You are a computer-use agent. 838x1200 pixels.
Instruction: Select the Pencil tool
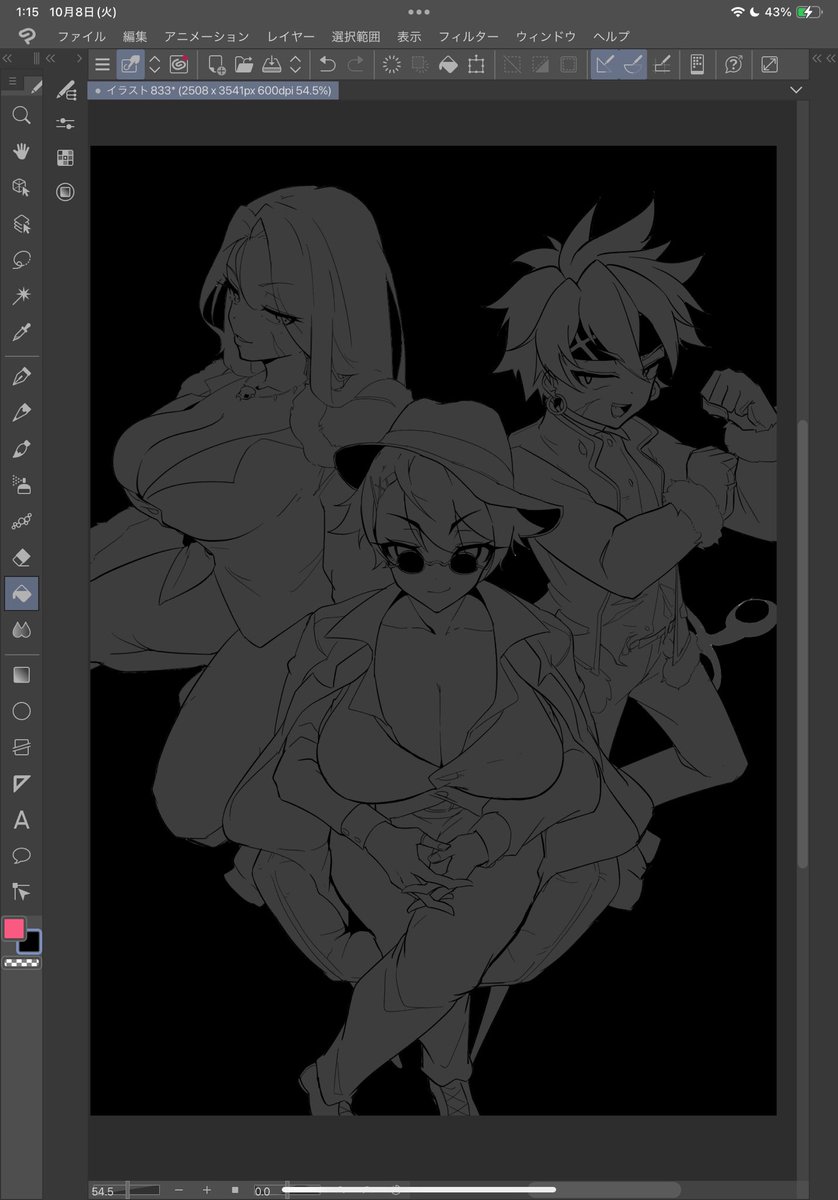pyautogui.click(x=21, y=413)
